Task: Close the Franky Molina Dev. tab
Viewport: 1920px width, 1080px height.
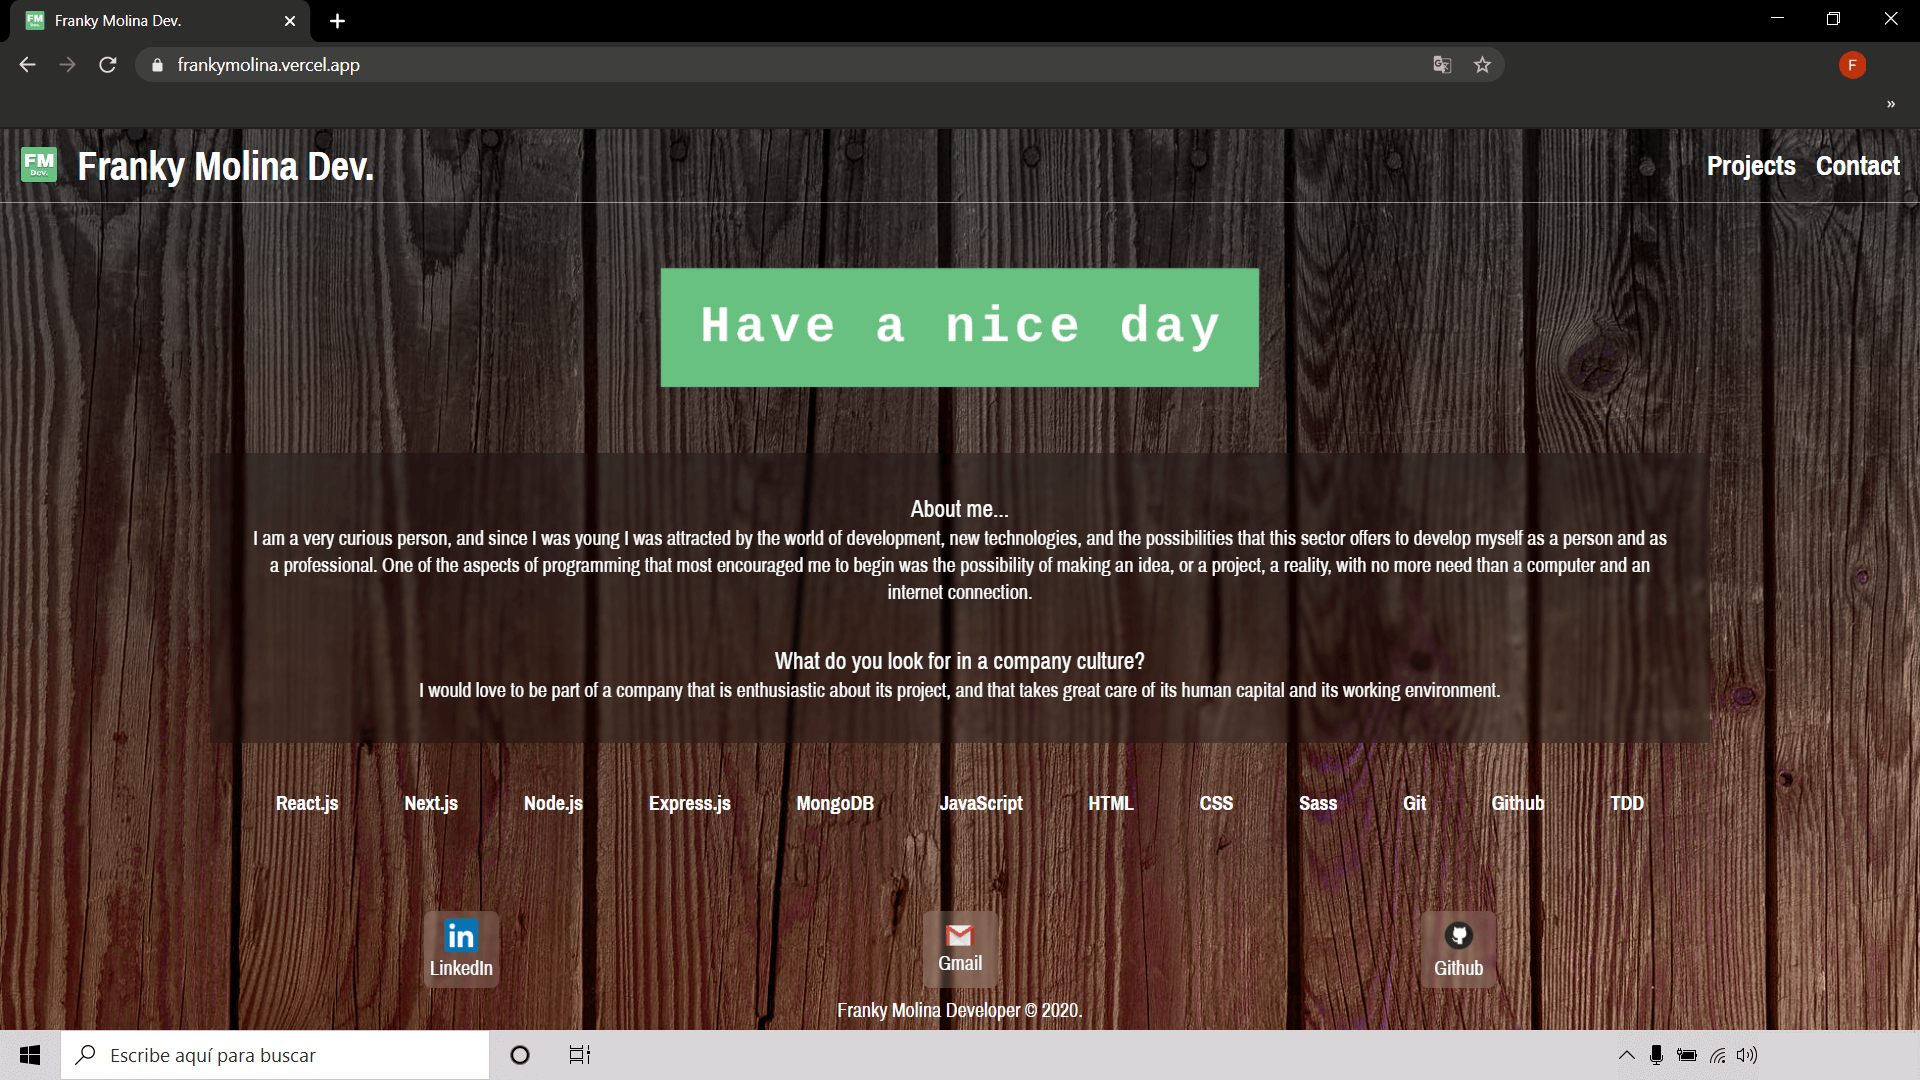Action: [290, 21]
